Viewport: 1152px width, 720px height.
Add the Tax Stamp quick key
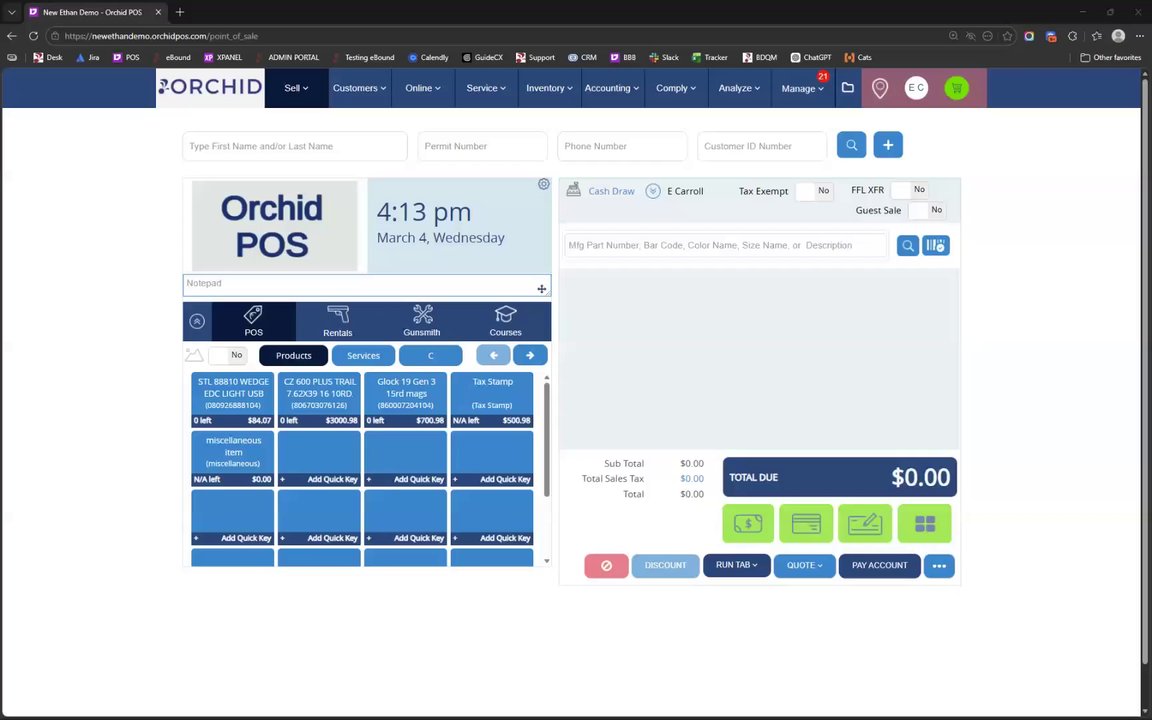coord(492,400)
